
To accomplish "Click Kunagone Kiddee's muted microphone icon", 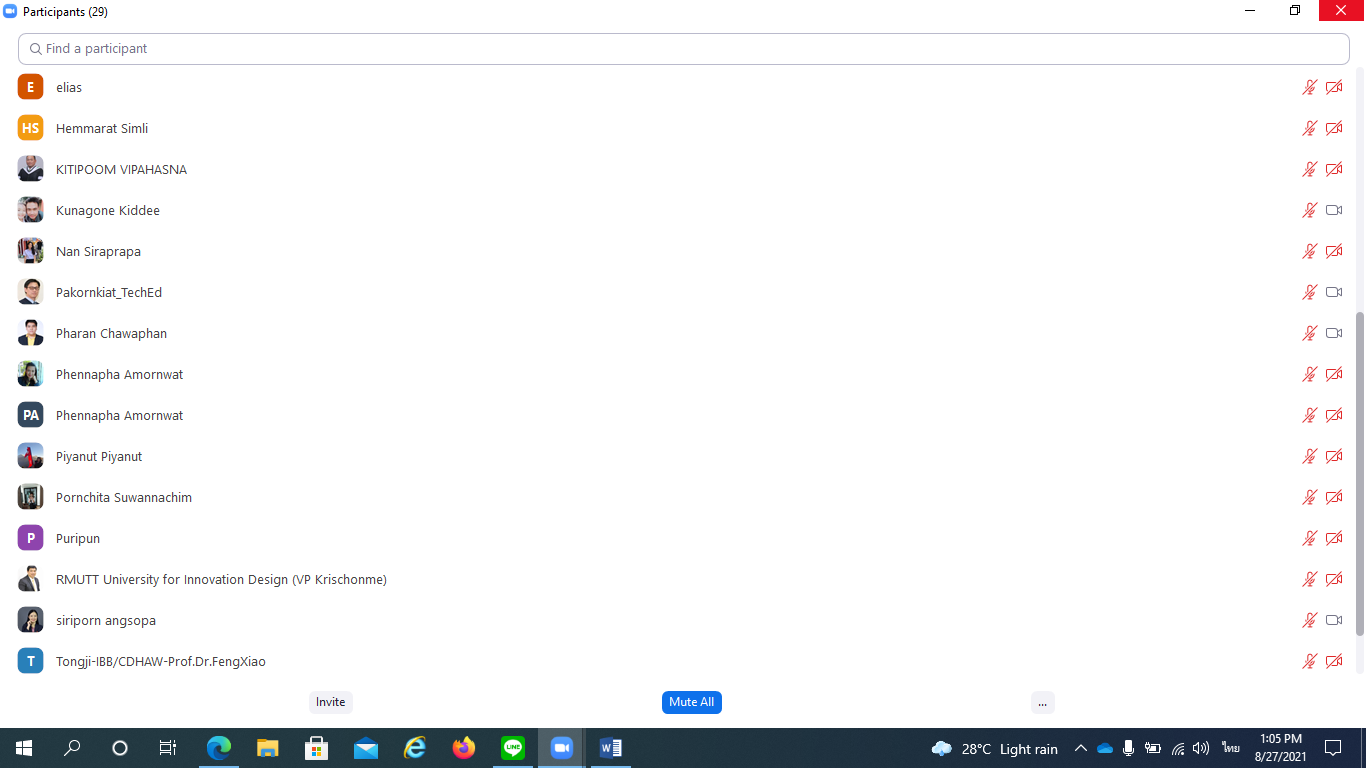I will [1309, 210].
